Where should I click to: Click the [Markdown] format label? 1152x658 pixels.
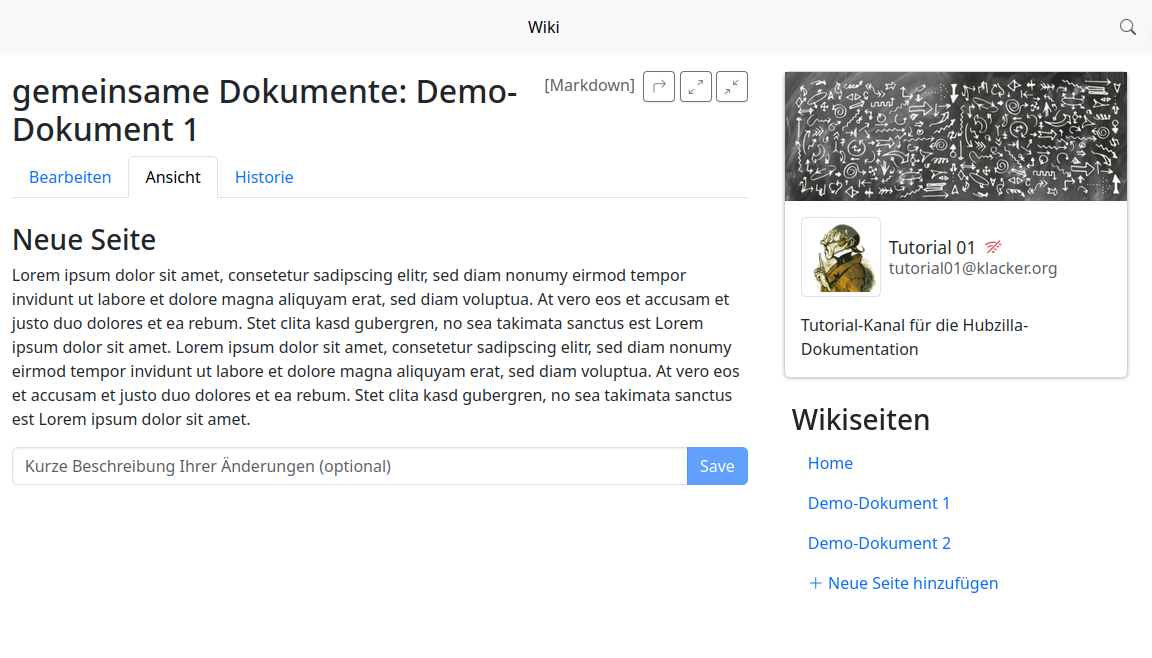tap(589, 85)
